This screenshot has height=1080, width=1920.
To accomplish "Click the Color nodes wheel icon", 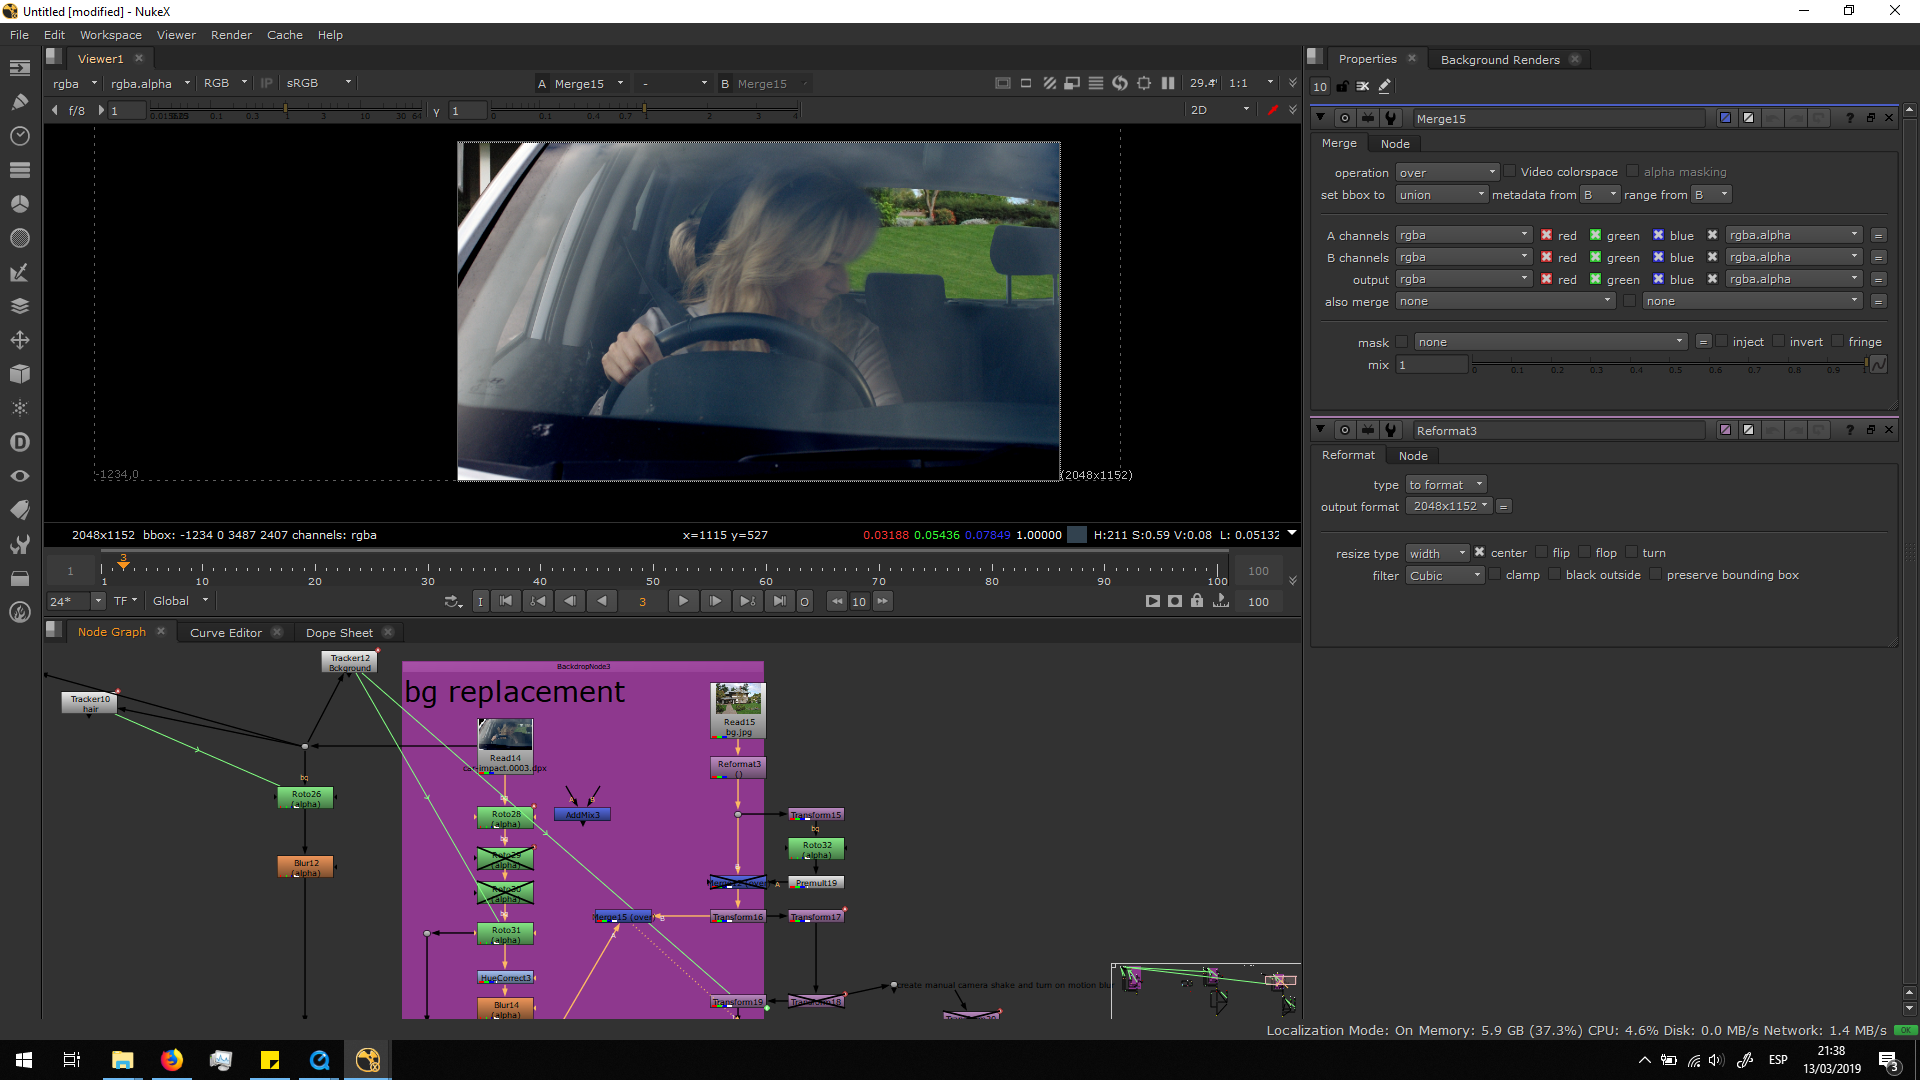I will pos(19,204).
